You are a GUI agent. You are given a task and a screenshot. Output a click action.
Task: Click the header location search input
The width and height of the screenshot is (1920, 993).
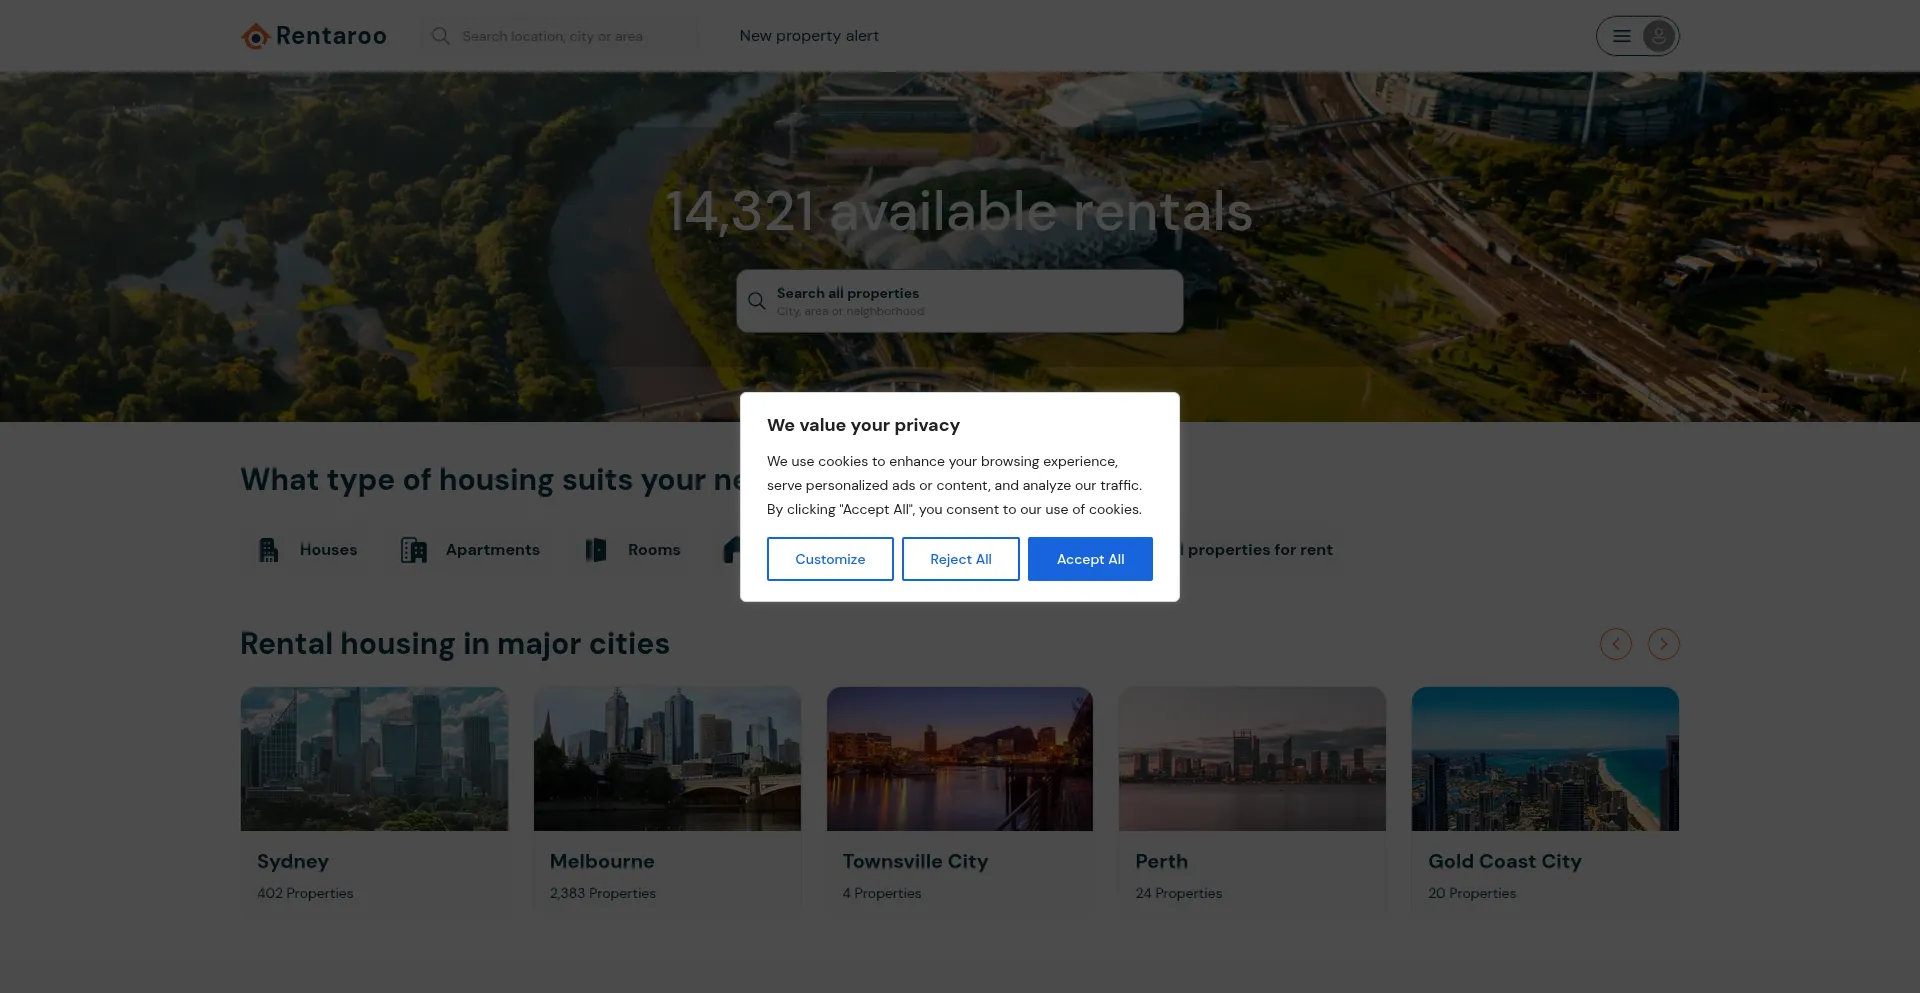point(570,36)
